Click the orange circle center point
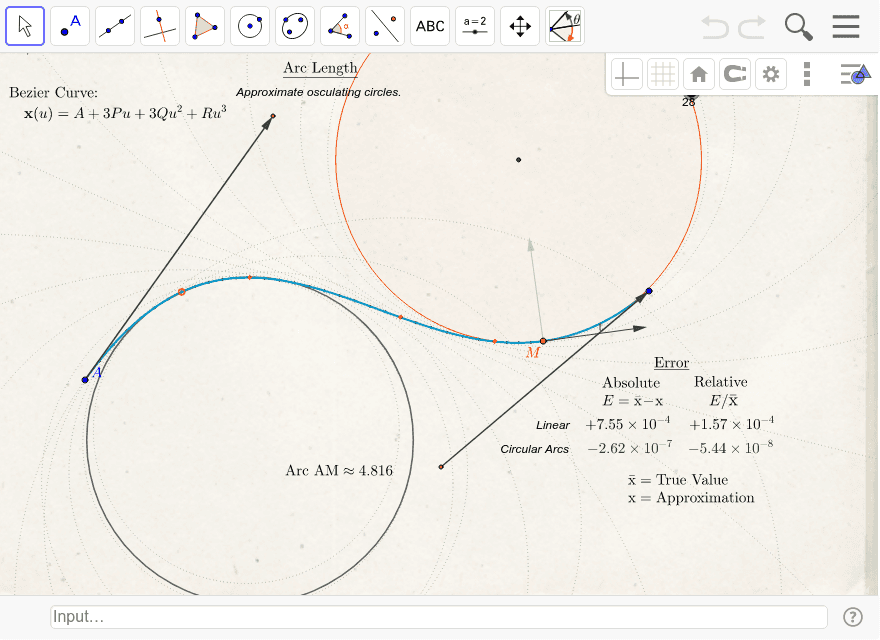880x640 pixels. (519, 160)
